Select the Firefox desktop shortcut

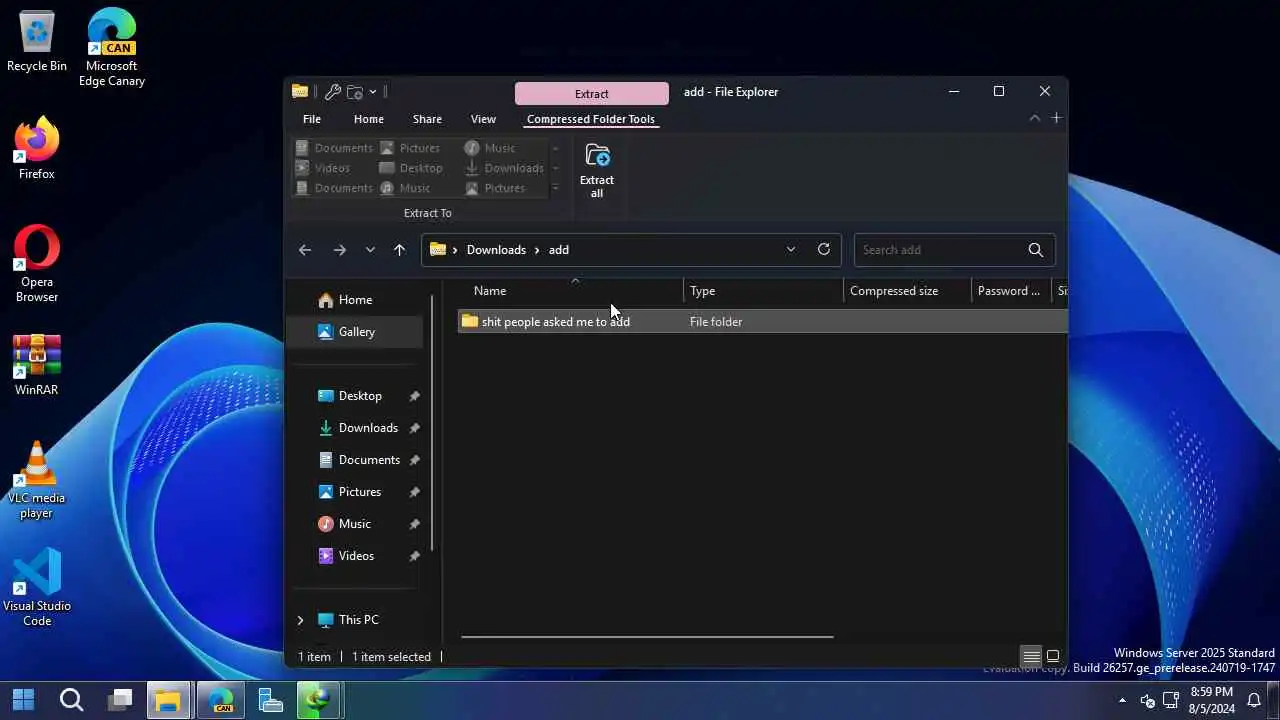tap(37, 150)
